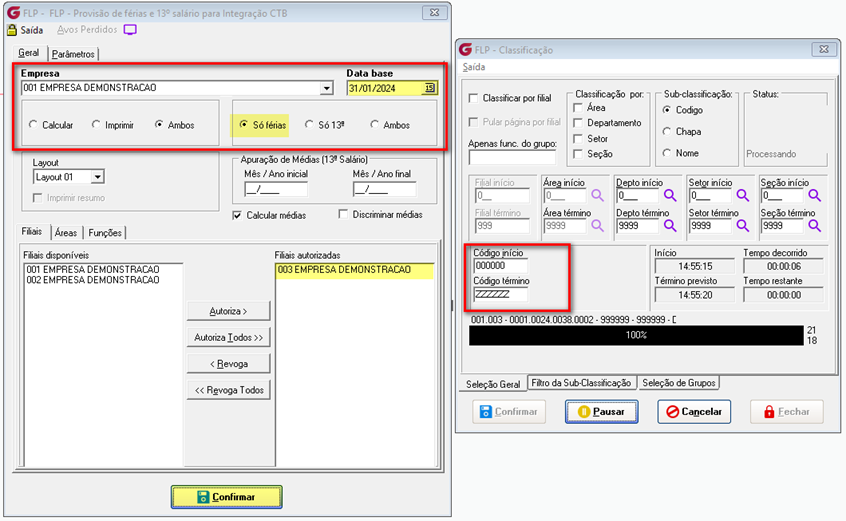Click the app logo icon of the Provisão window
Screen dimensions: 846x521
coord(13,12)
